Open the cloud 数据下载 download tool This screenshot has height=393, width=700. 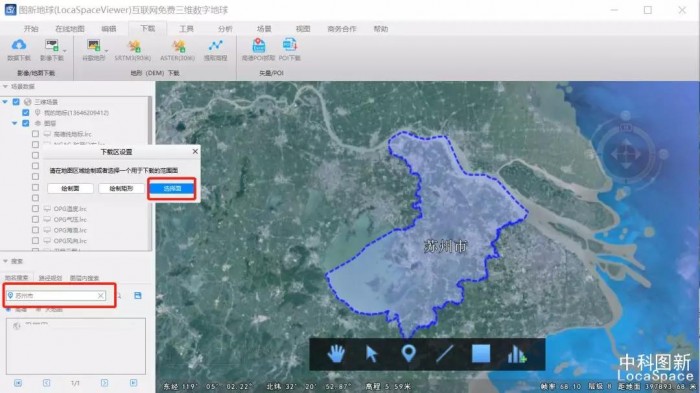[19, 50]
